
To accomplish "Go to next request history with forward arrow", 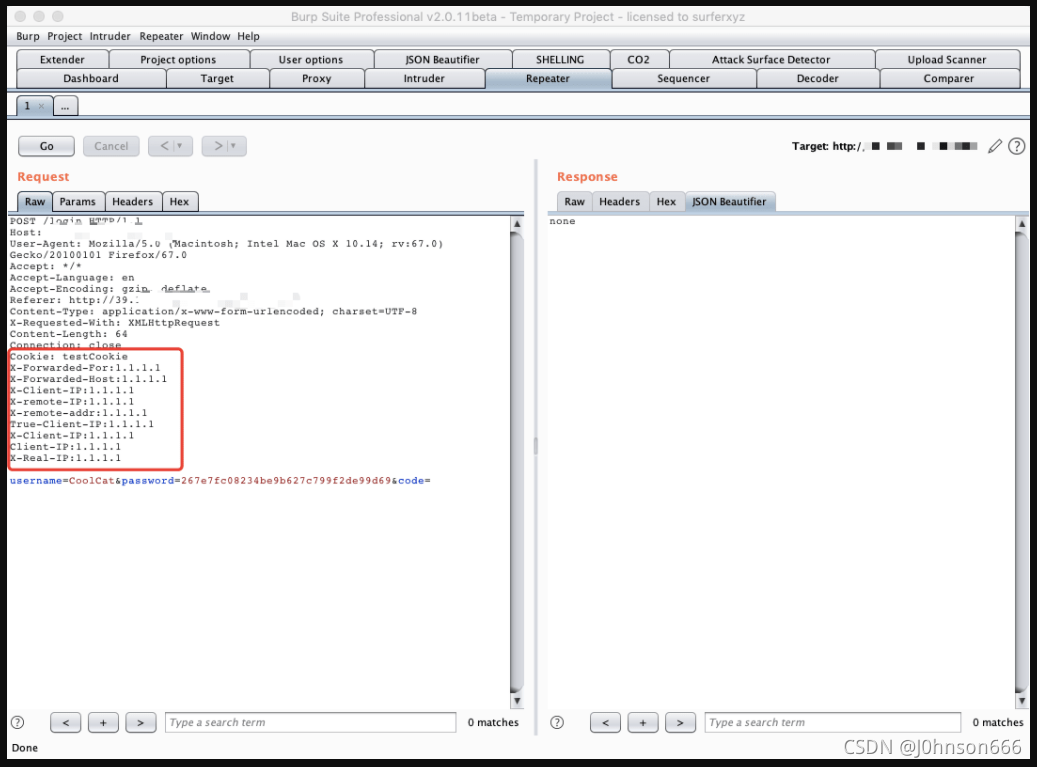I will click(224, 145).
